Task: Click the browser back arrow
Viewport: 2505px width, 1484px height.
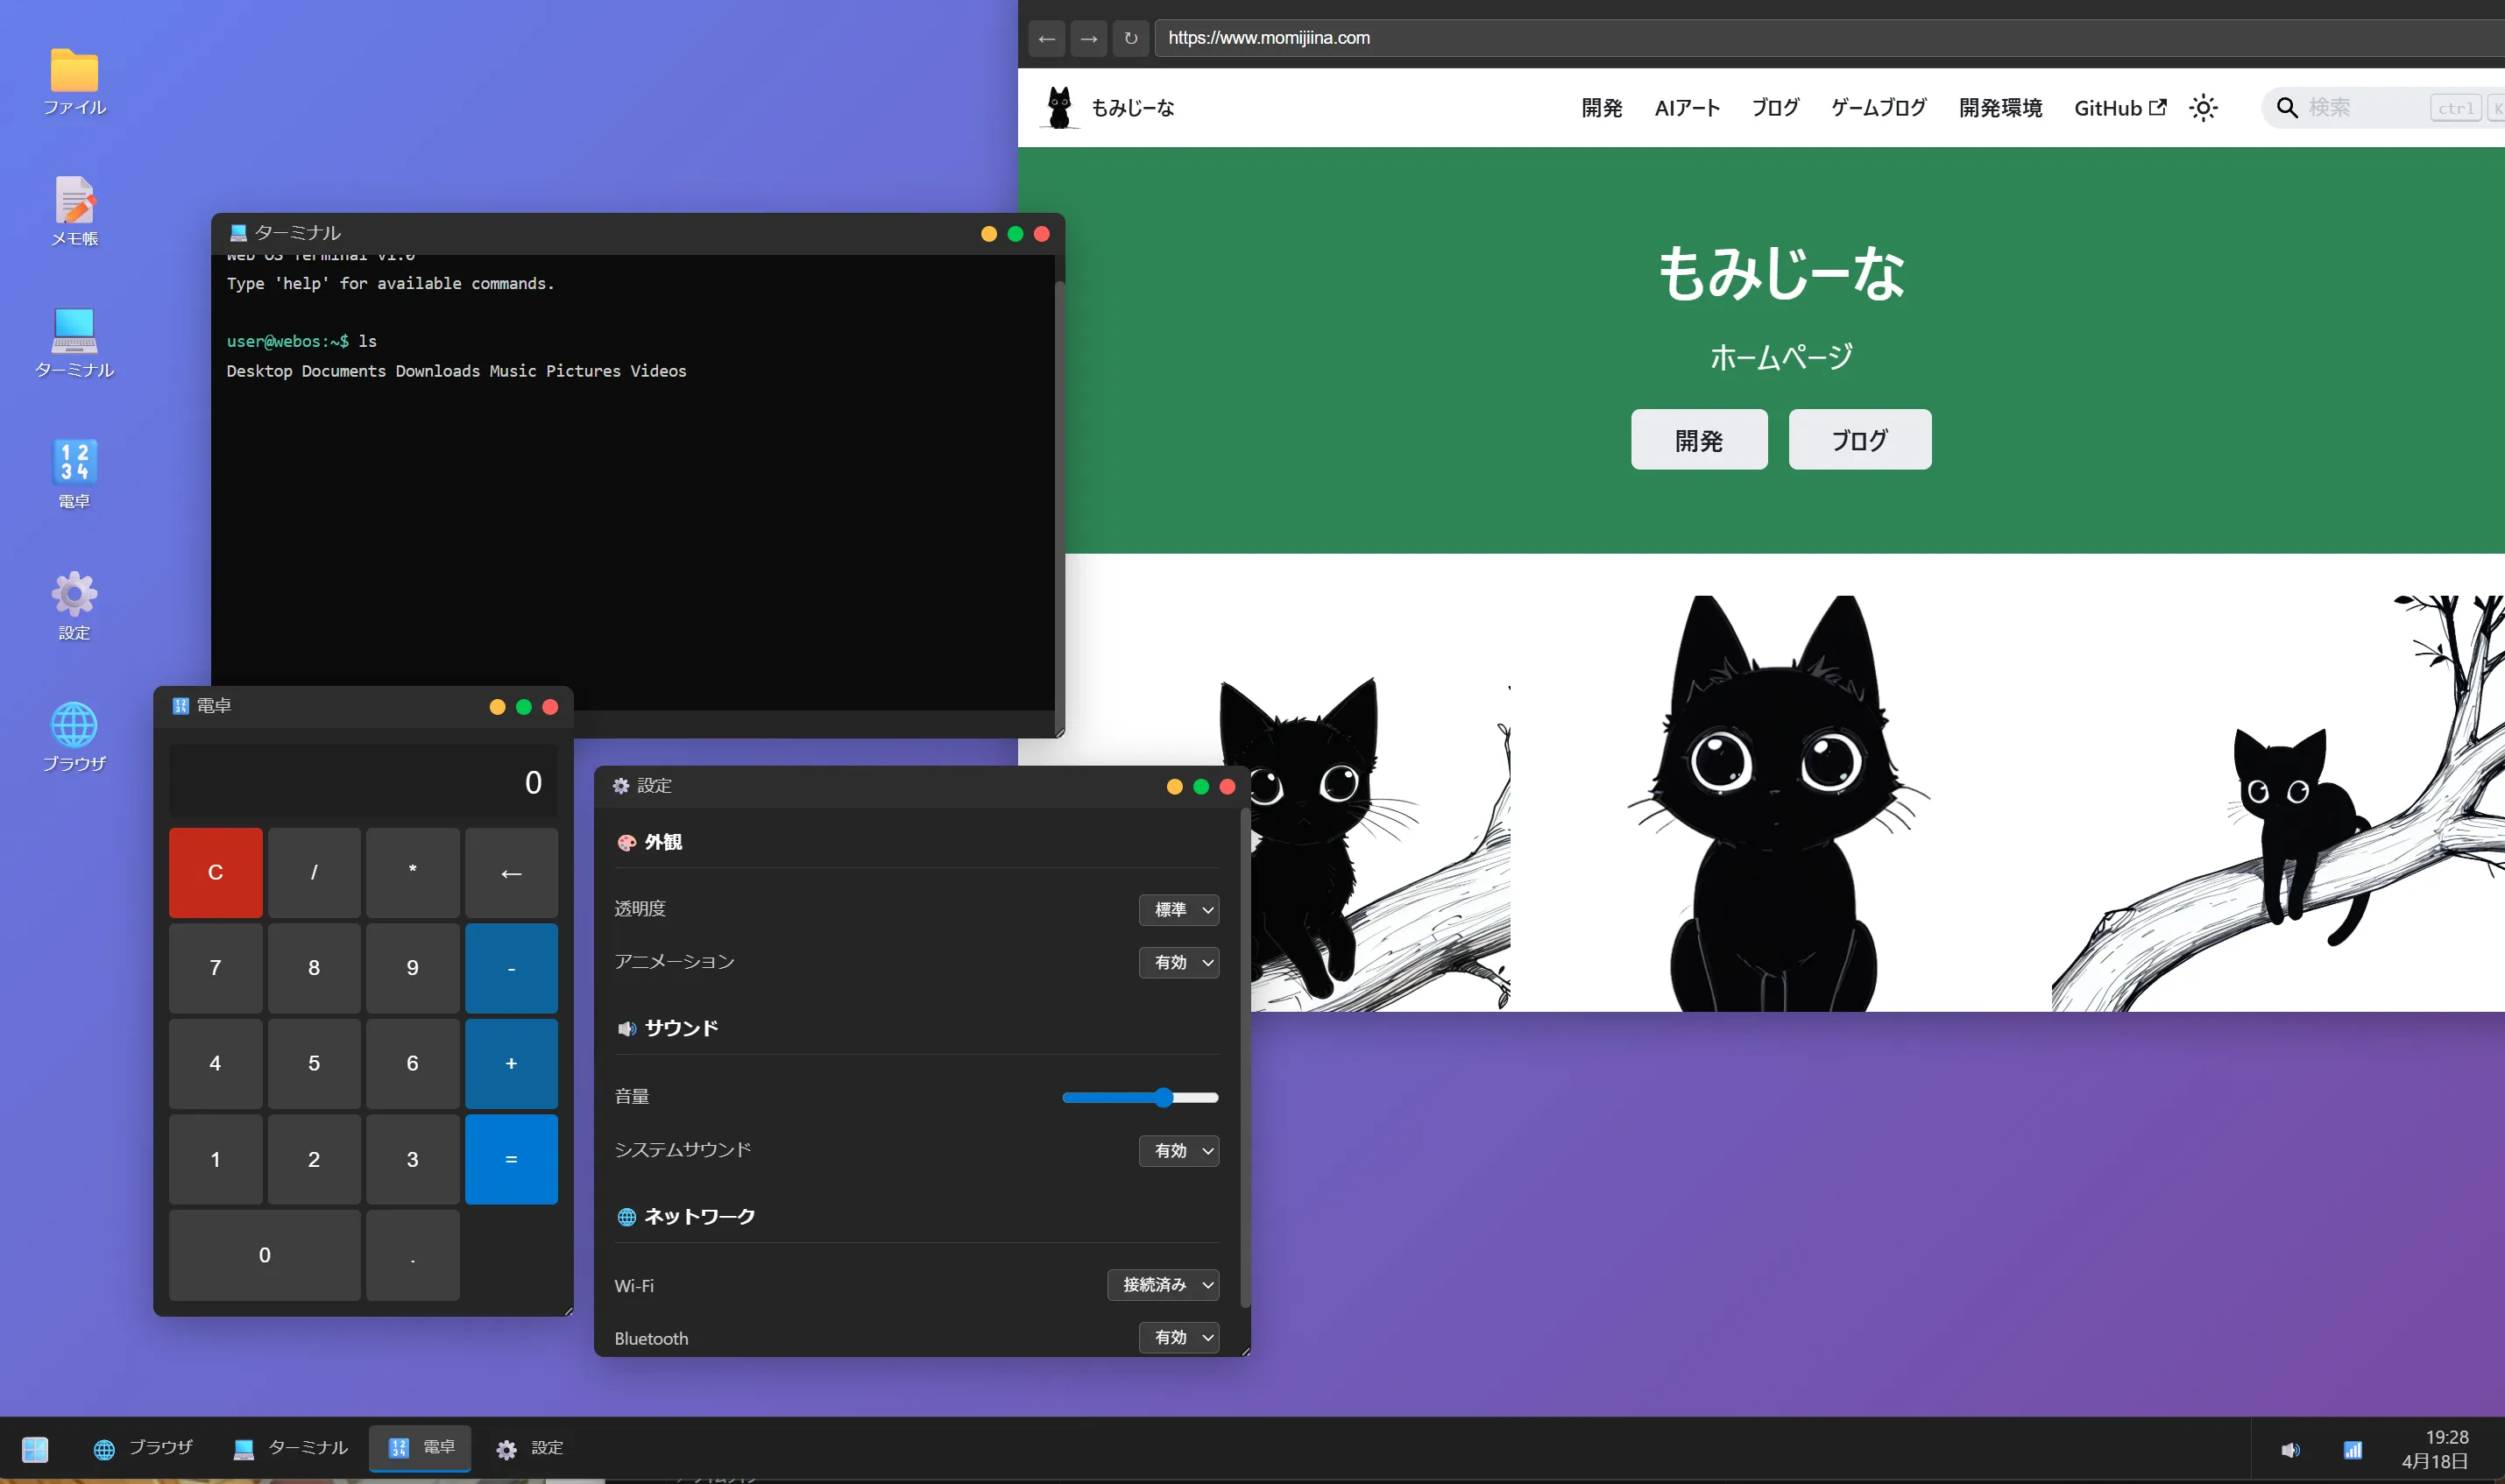Action: click(1046, 38)
